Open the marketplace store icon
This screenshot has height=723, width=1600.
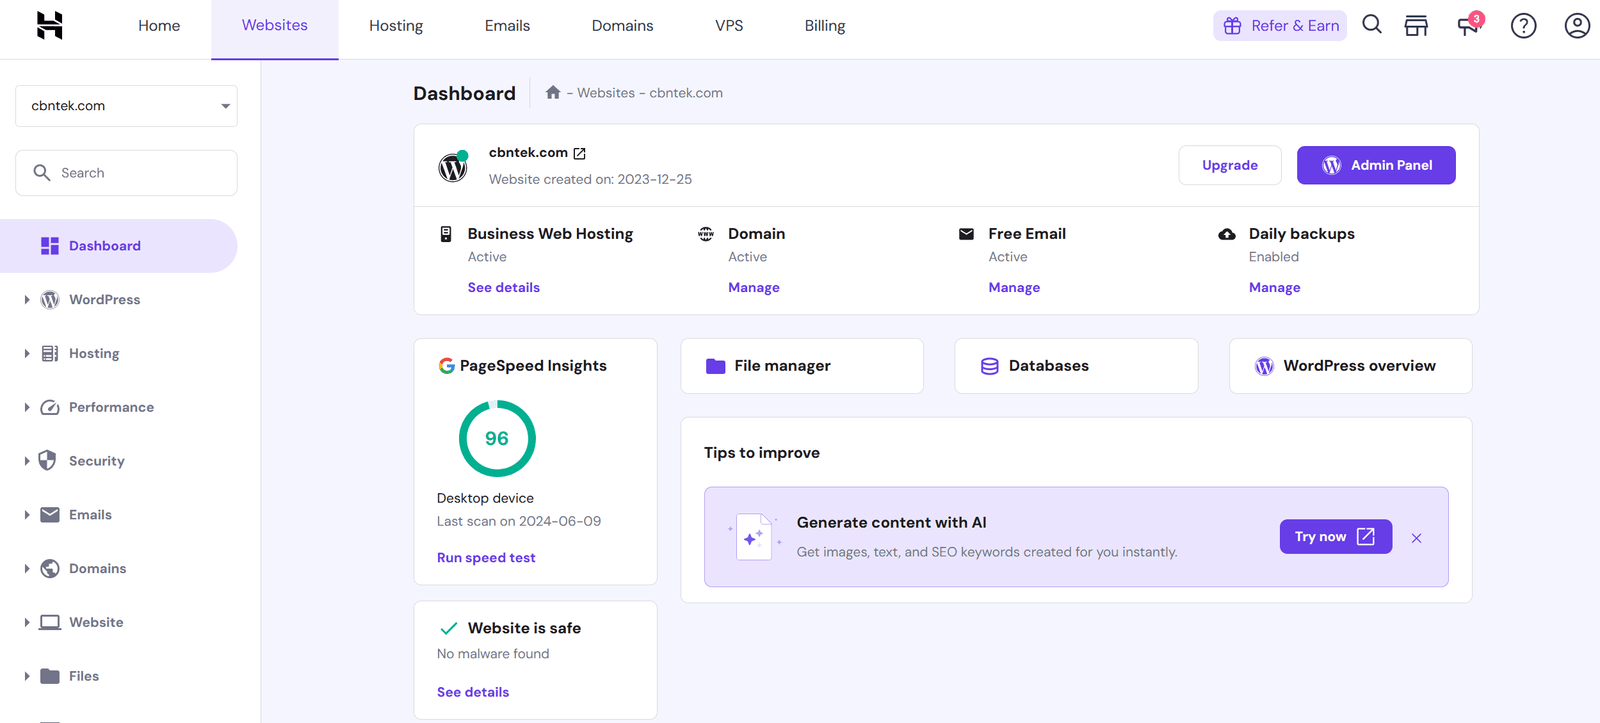pos(1416,26)
